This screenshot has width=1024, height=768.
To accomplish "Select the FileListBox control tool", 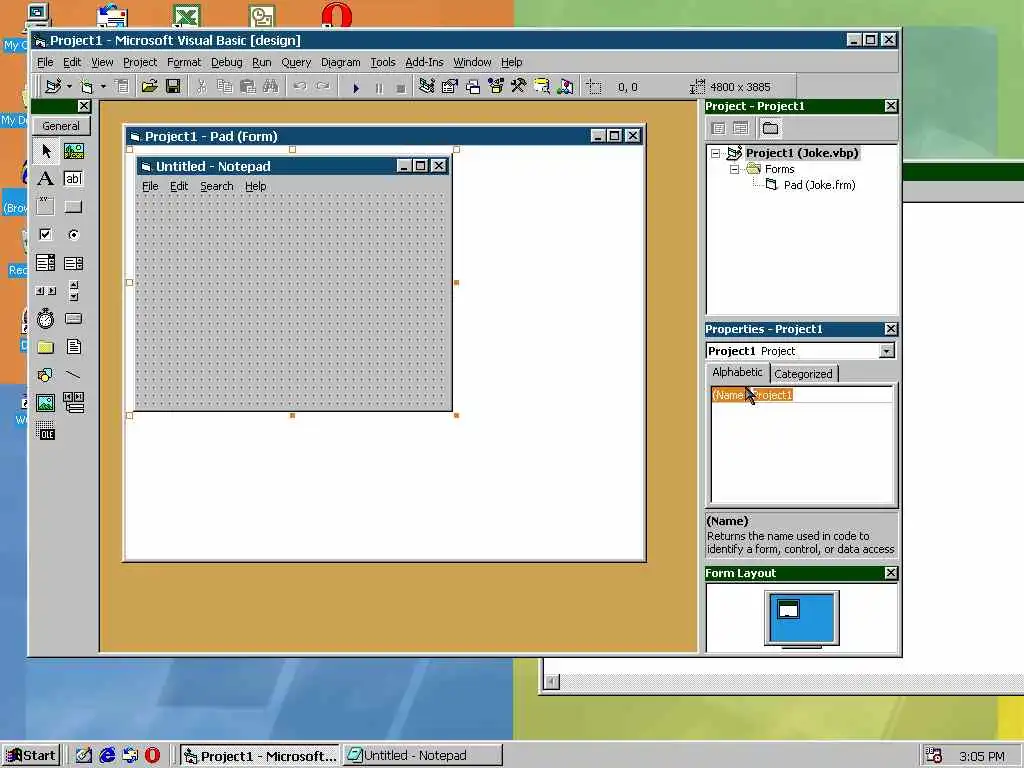I will tap(74, 347).
